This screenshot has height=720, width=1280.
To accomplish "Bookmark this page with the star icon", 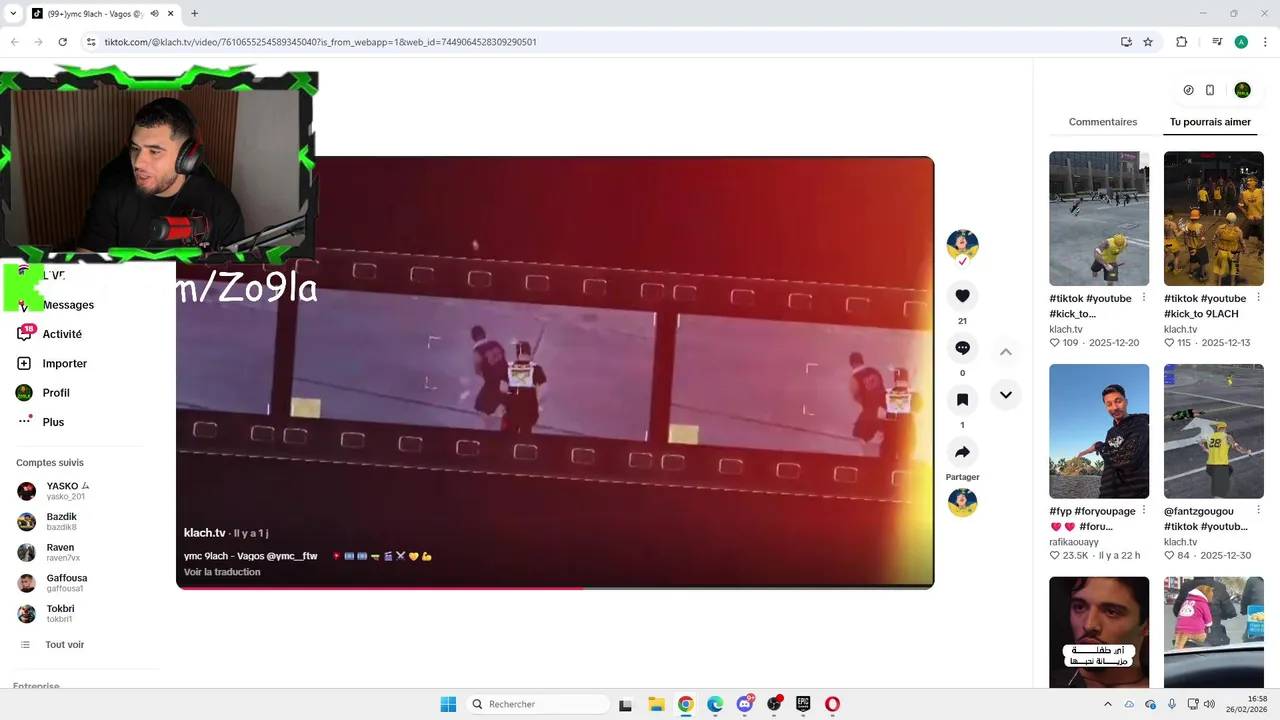I will [x=1148, y=42].
